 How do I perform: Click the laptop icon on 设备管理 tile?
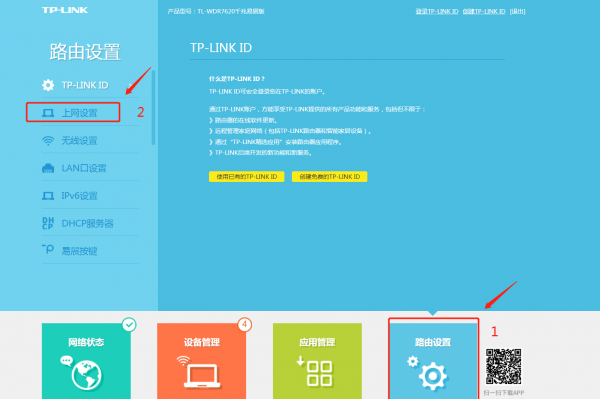tap(202, 376)
